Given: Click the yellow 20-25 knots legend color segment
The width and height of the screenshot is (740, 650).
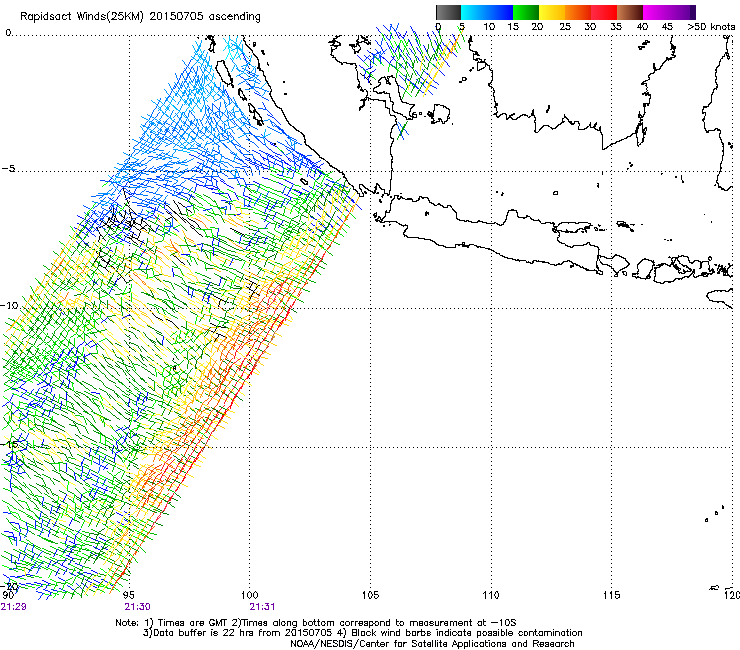Looking at the screenshot, I should tap(552, 12).
